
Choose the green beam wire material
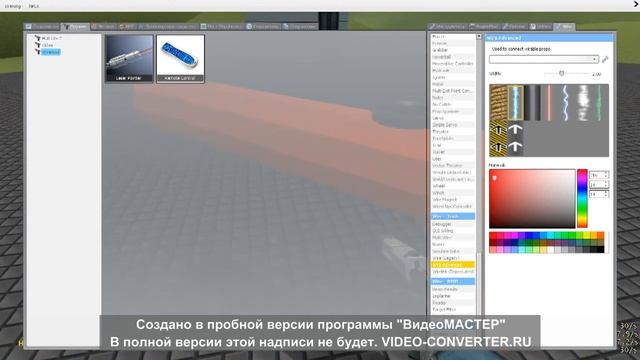(599, 102)
